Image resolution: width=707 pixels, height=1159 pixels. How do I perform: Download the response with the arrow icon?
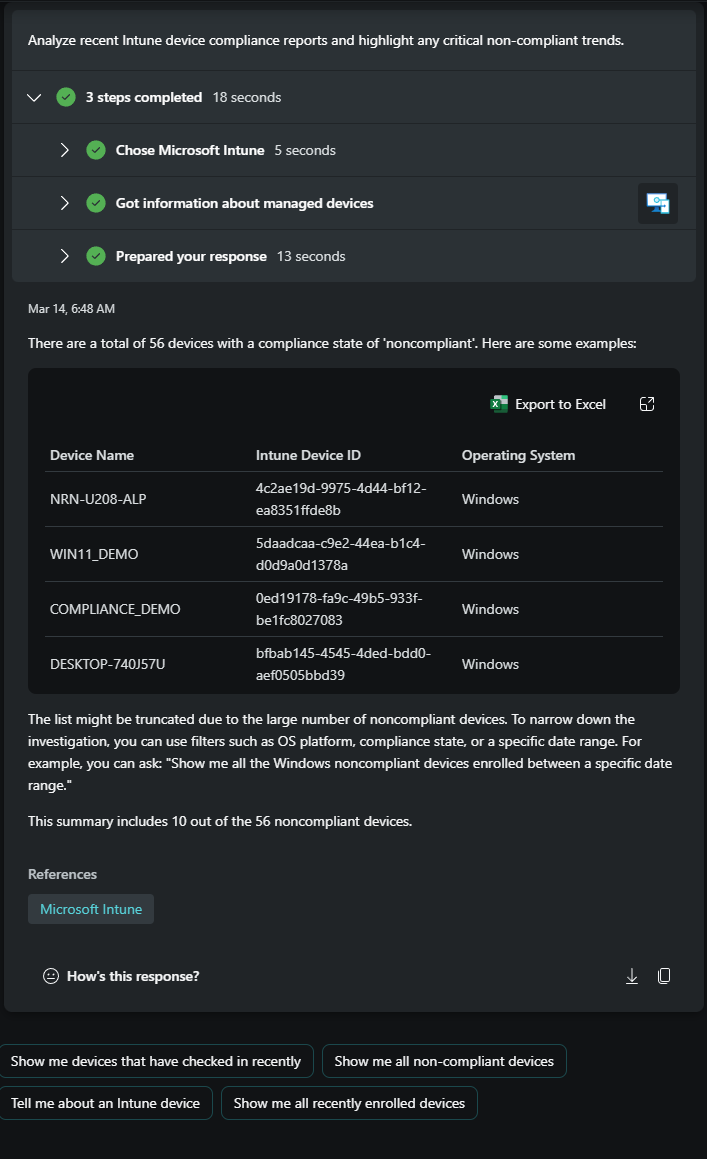(x=632, y=976)
